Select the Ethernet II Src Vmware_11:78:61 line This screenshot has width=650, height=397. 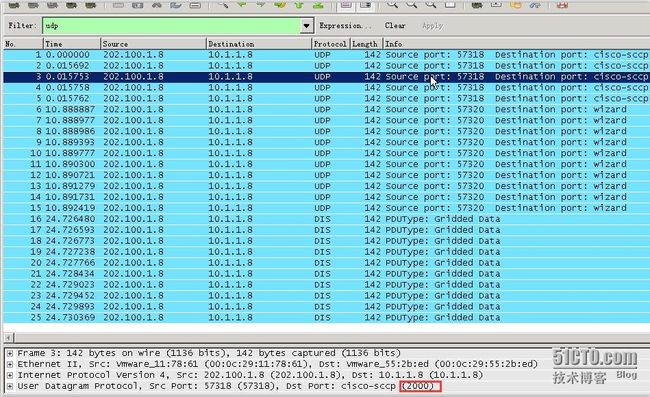pos(277,364)
